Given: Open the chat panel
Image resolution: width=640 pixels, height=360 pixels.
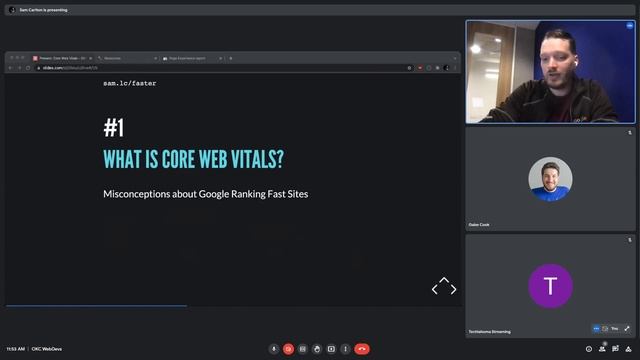Looking at the screenshot, I should tap(615, 349).
